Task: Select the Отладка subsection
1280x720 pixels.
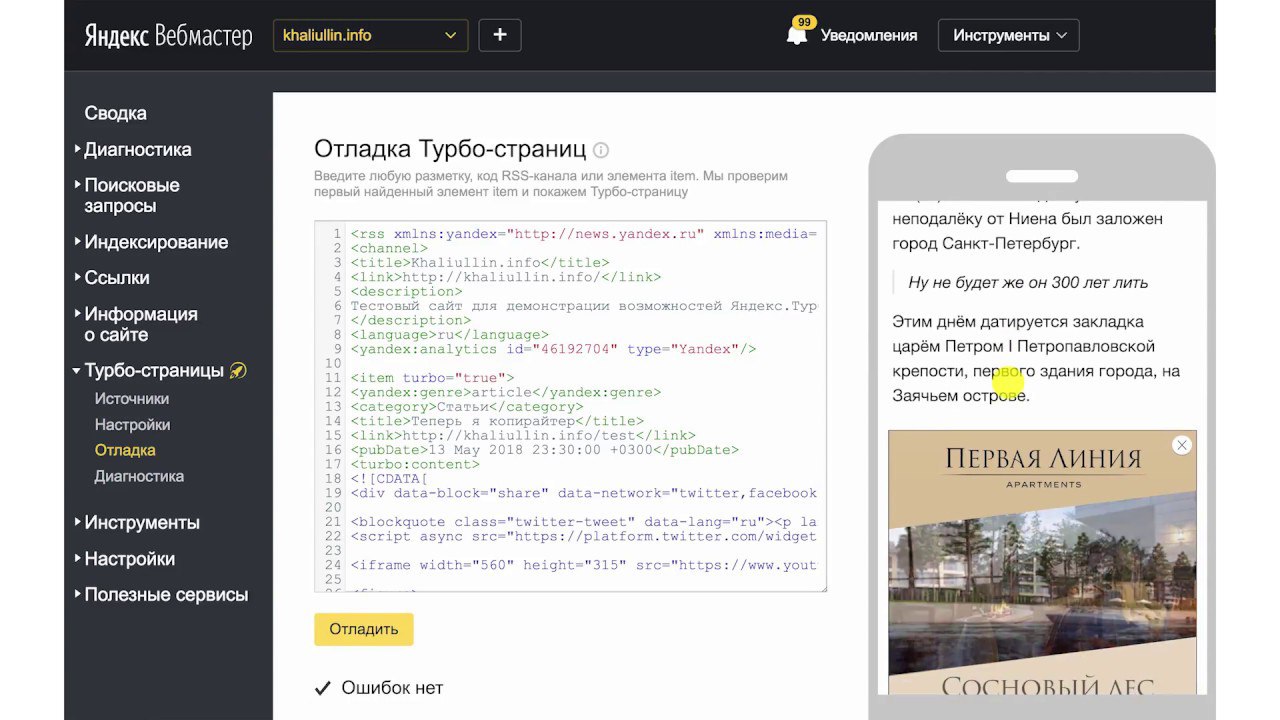Action: (125, 450)
